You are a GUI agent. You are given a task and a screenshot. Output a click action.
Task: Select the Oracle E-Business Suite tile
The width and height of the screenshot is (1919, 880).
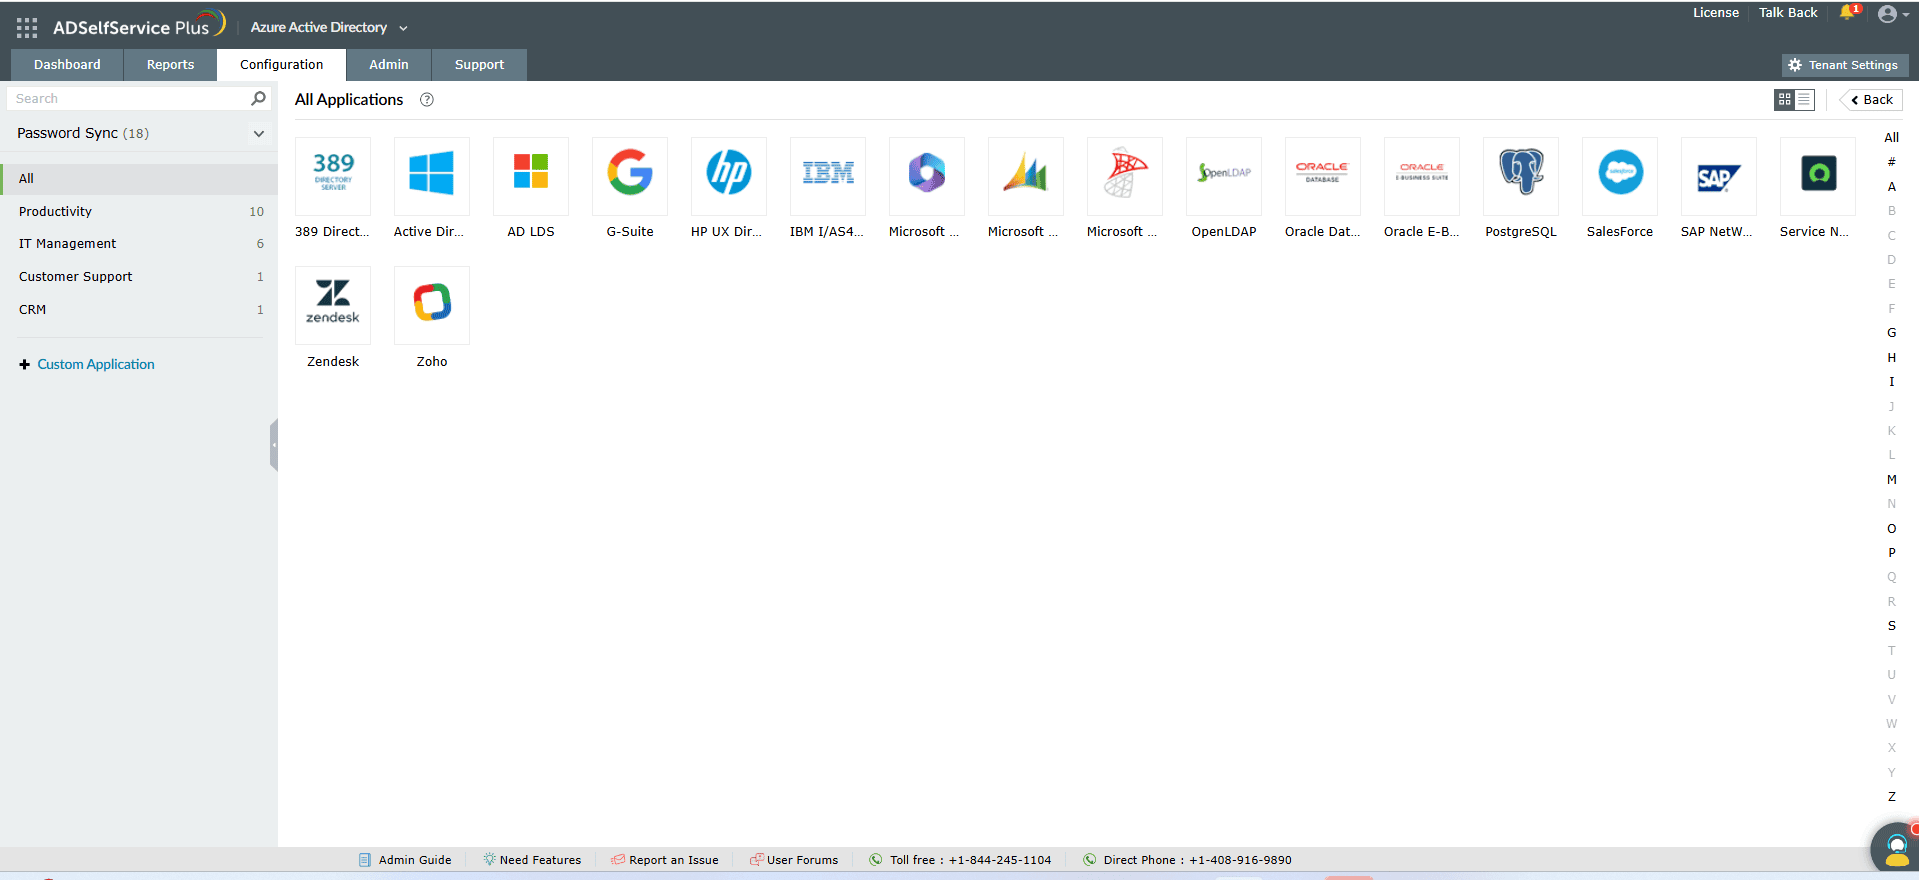[1422, 177]
